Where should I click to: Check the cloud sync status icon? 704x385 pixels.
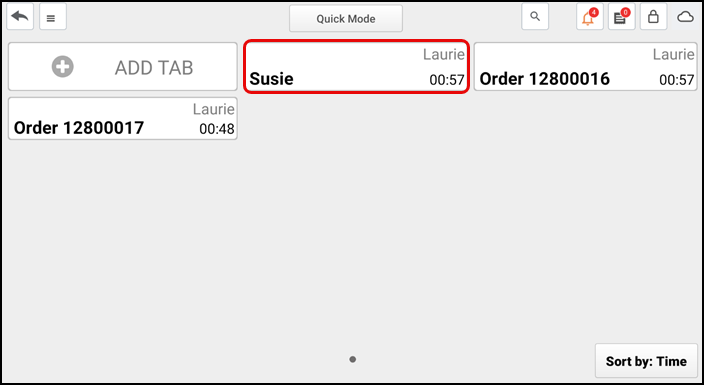pyautogui.click(x=686, y=17)
